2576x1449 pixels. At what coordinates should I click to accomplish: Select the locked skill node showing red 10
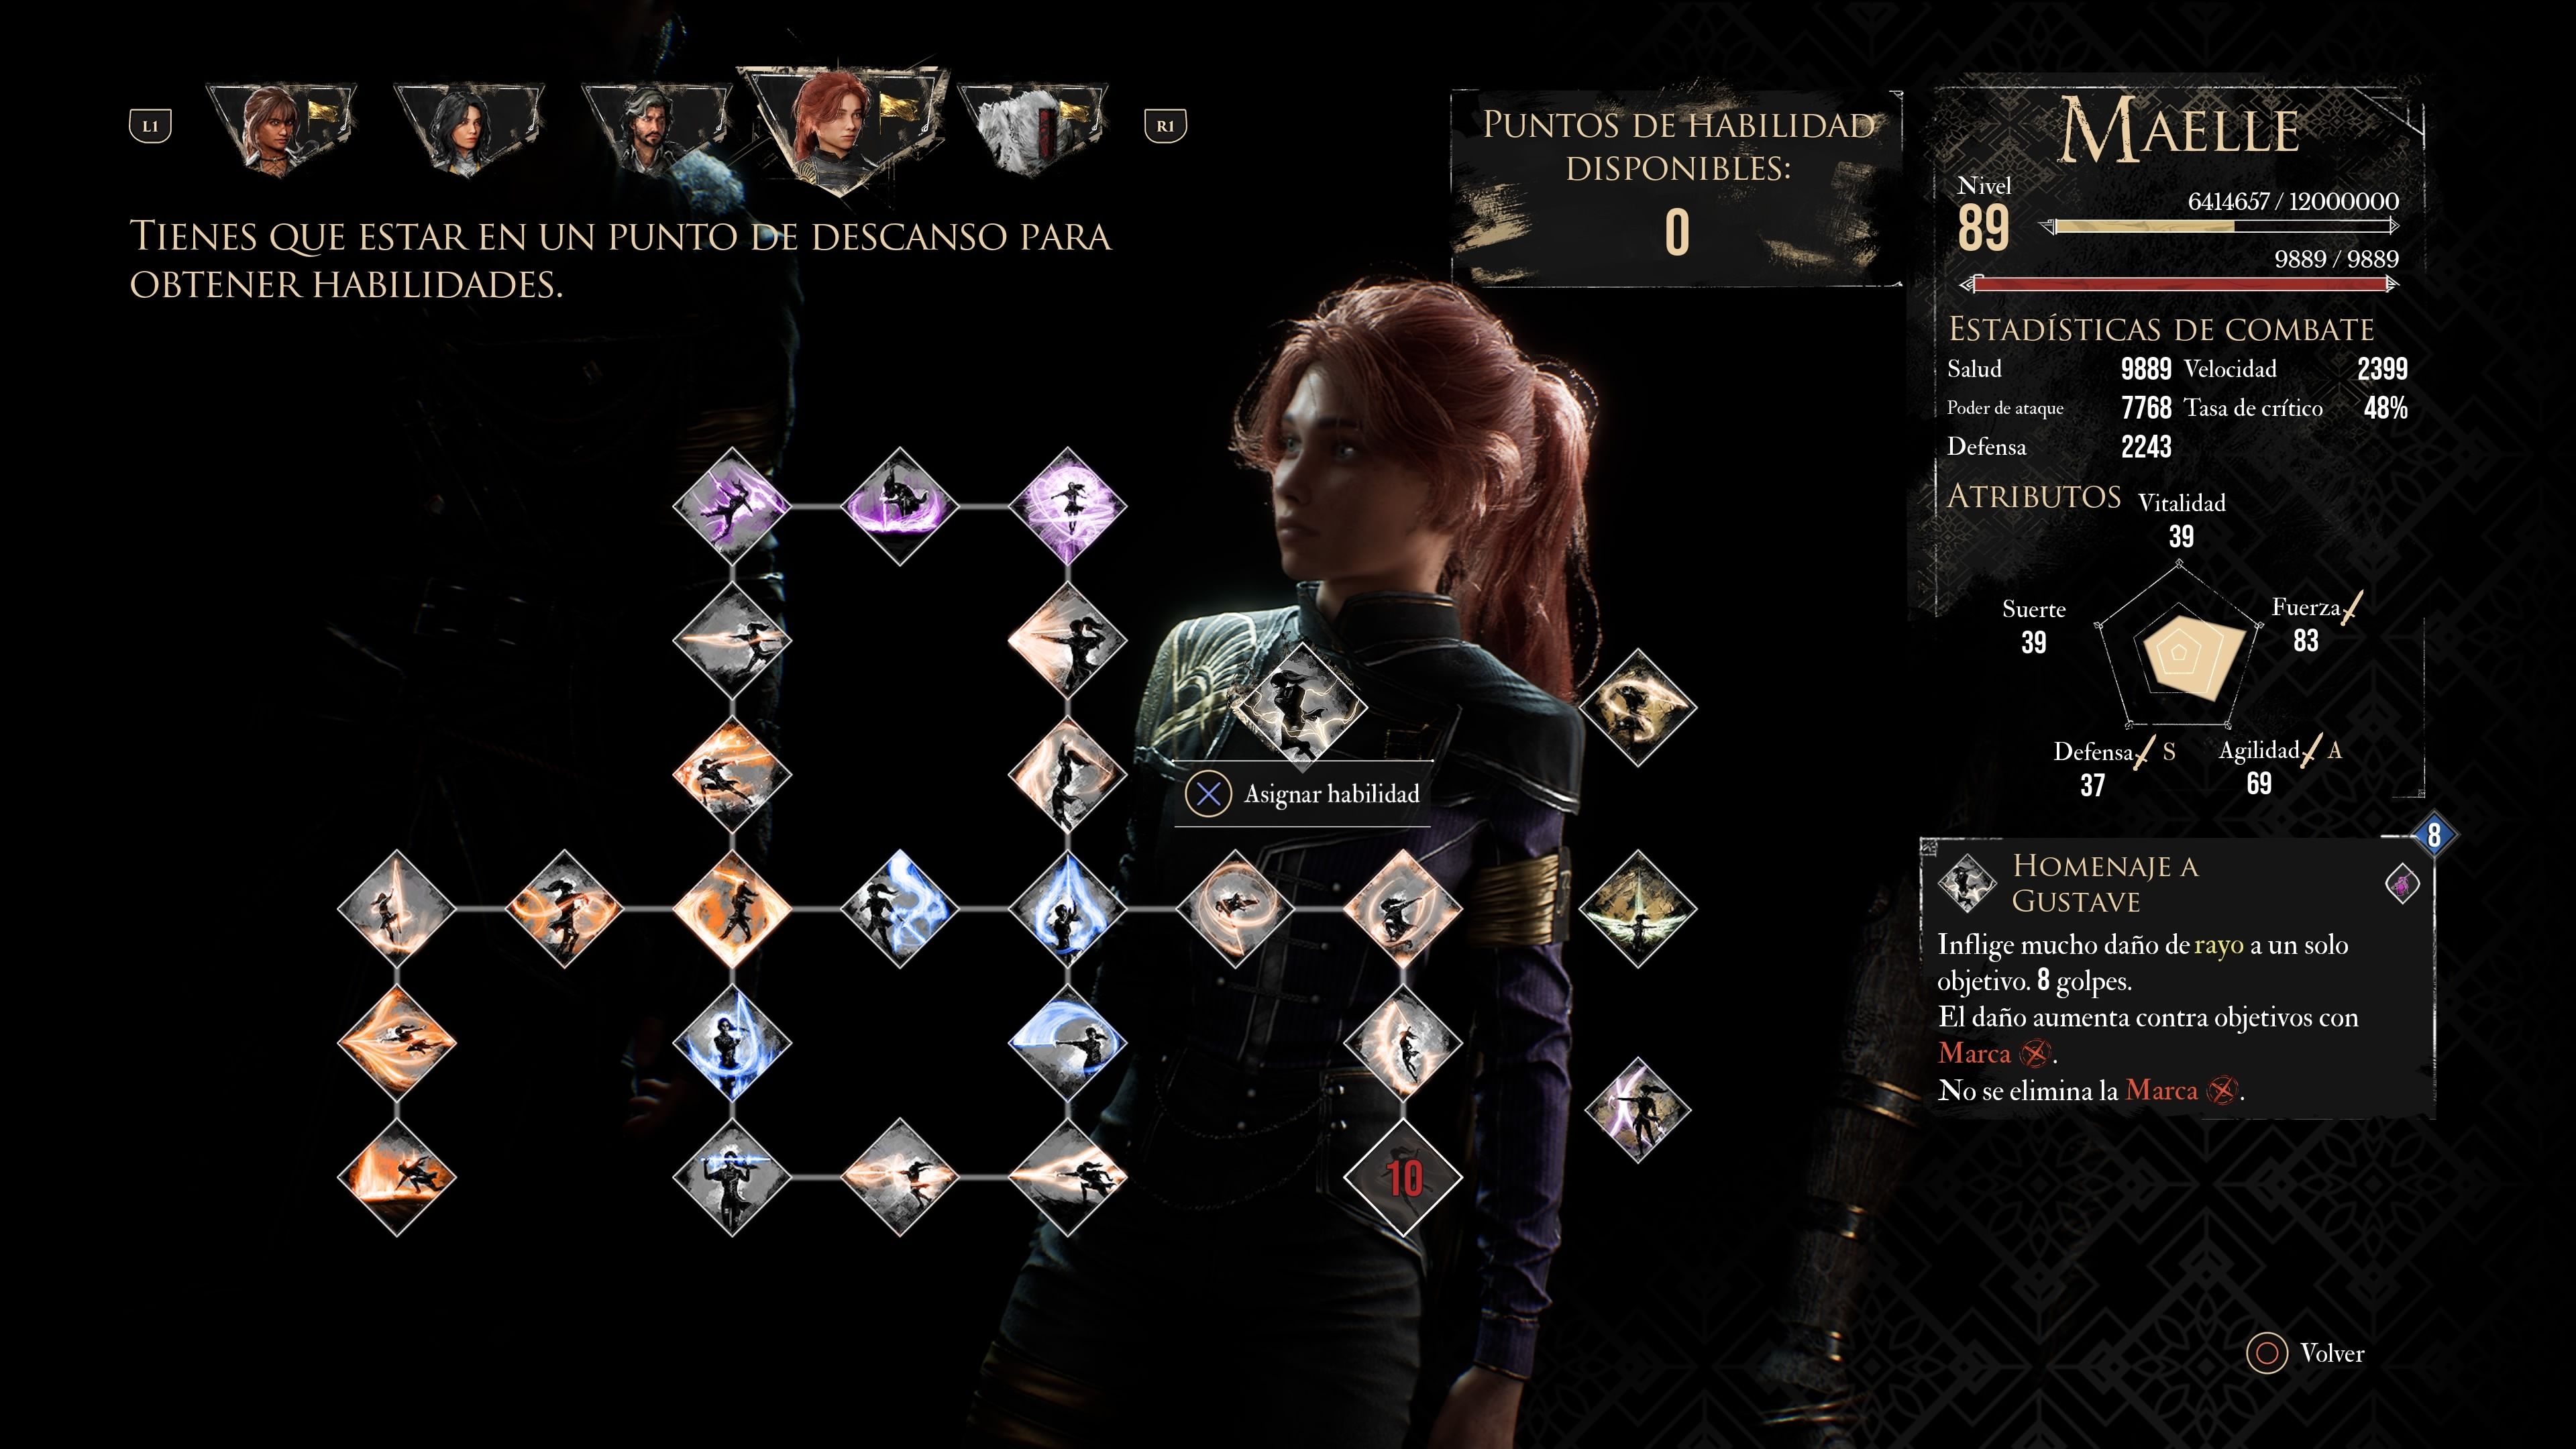tap(1402, 1177)
